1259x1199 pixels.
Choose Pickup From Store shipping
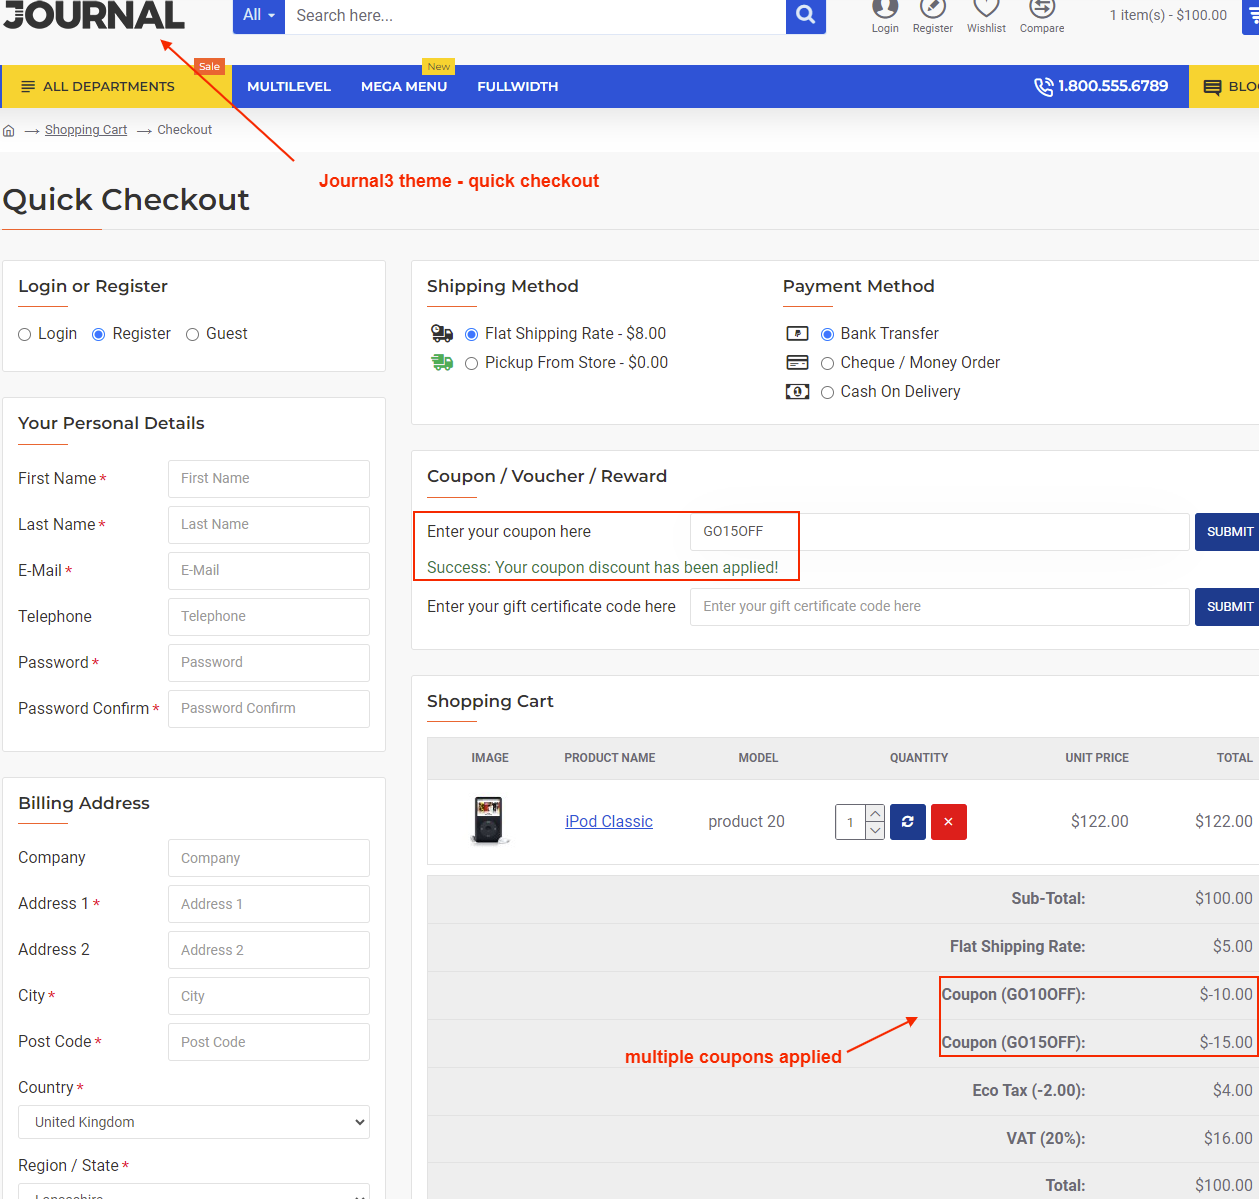click(472, 364)
